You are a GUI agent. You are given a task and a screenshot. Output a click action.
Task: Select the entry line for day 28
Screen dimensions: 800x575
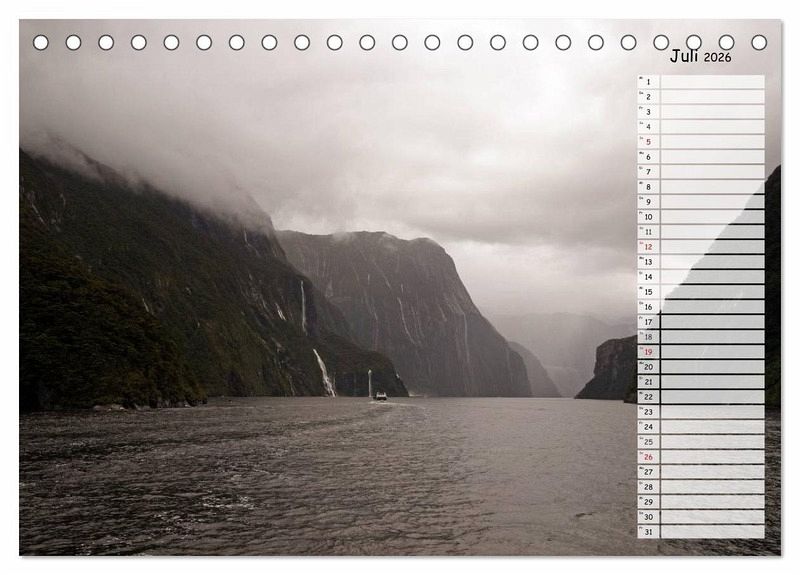[712, 487]
